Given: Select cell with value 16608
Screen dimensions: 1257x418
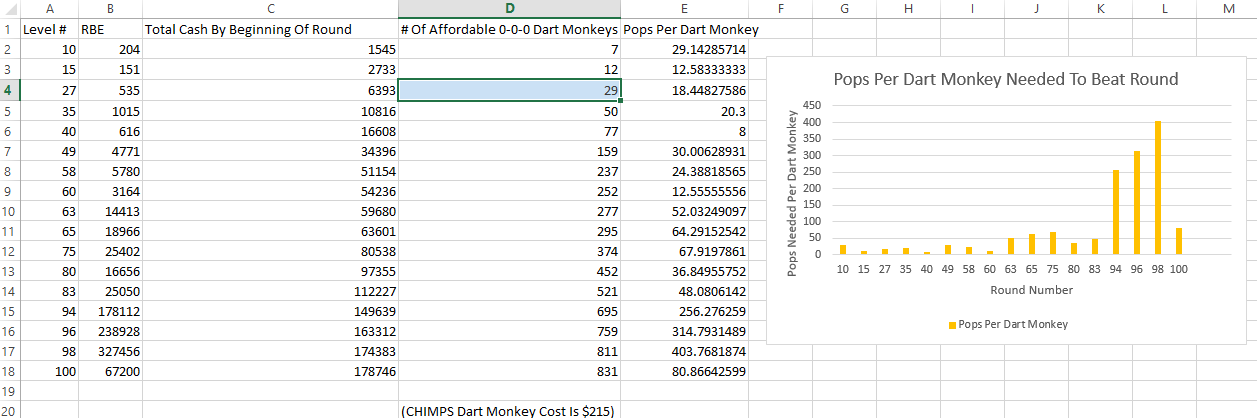Looking at the screenshot, I should point(270,129).
